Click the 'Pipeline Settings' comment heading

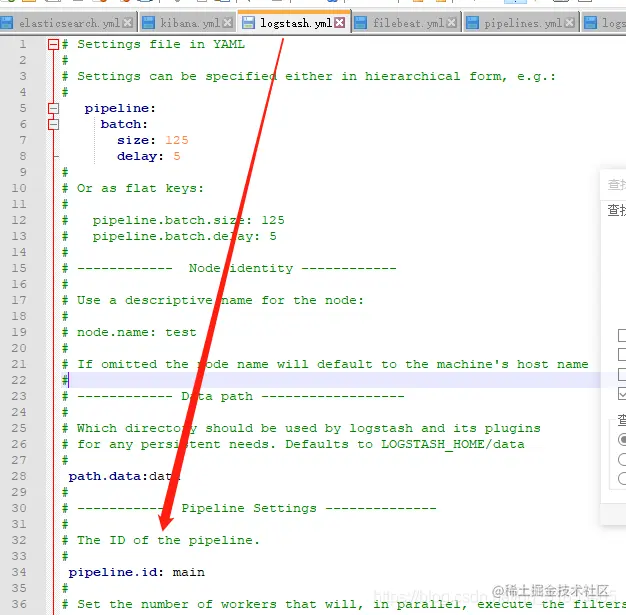coord(249,508)
